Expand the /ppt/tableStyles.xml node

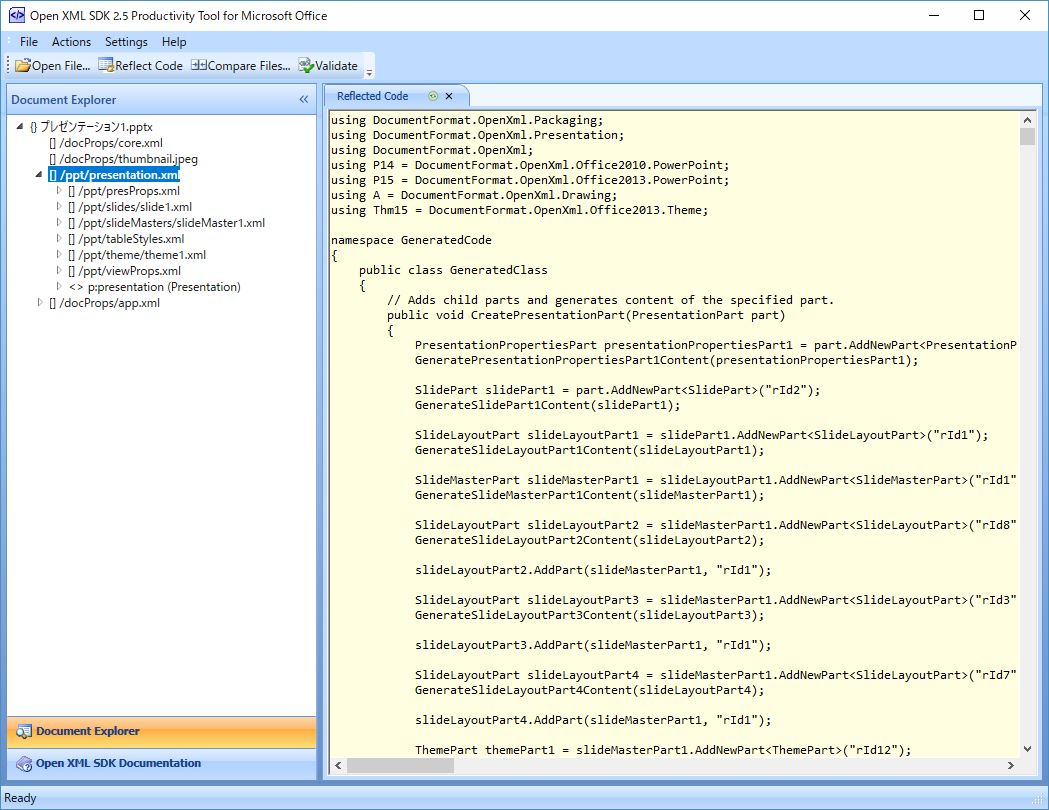click(x=59, y=239)
